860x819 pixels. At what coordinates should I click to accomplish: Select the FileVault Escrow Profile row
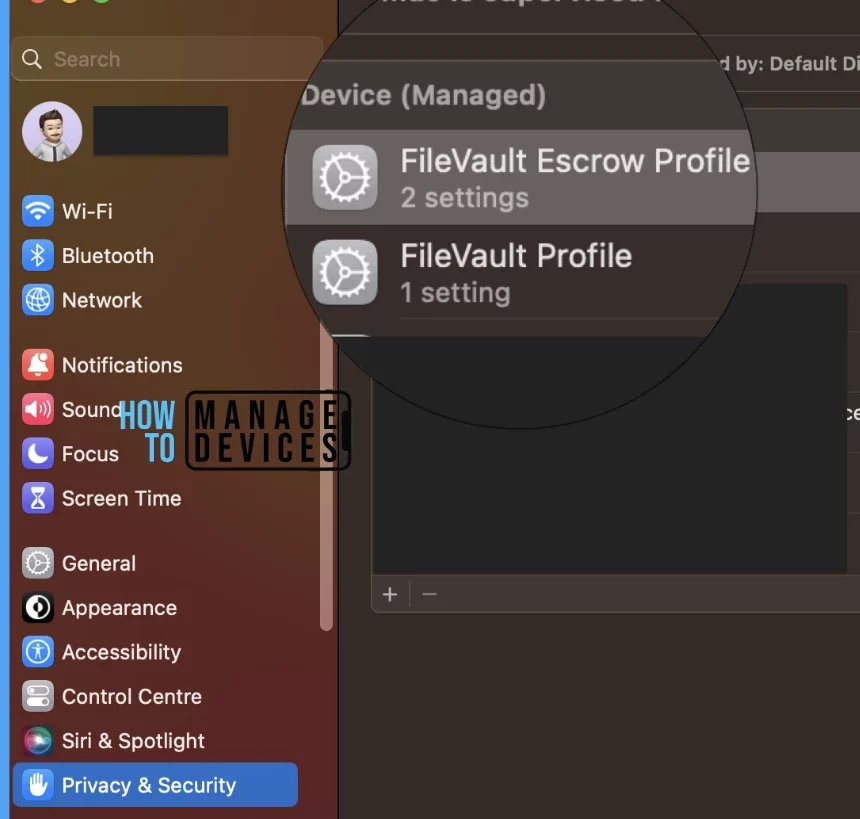click(520, 177)
